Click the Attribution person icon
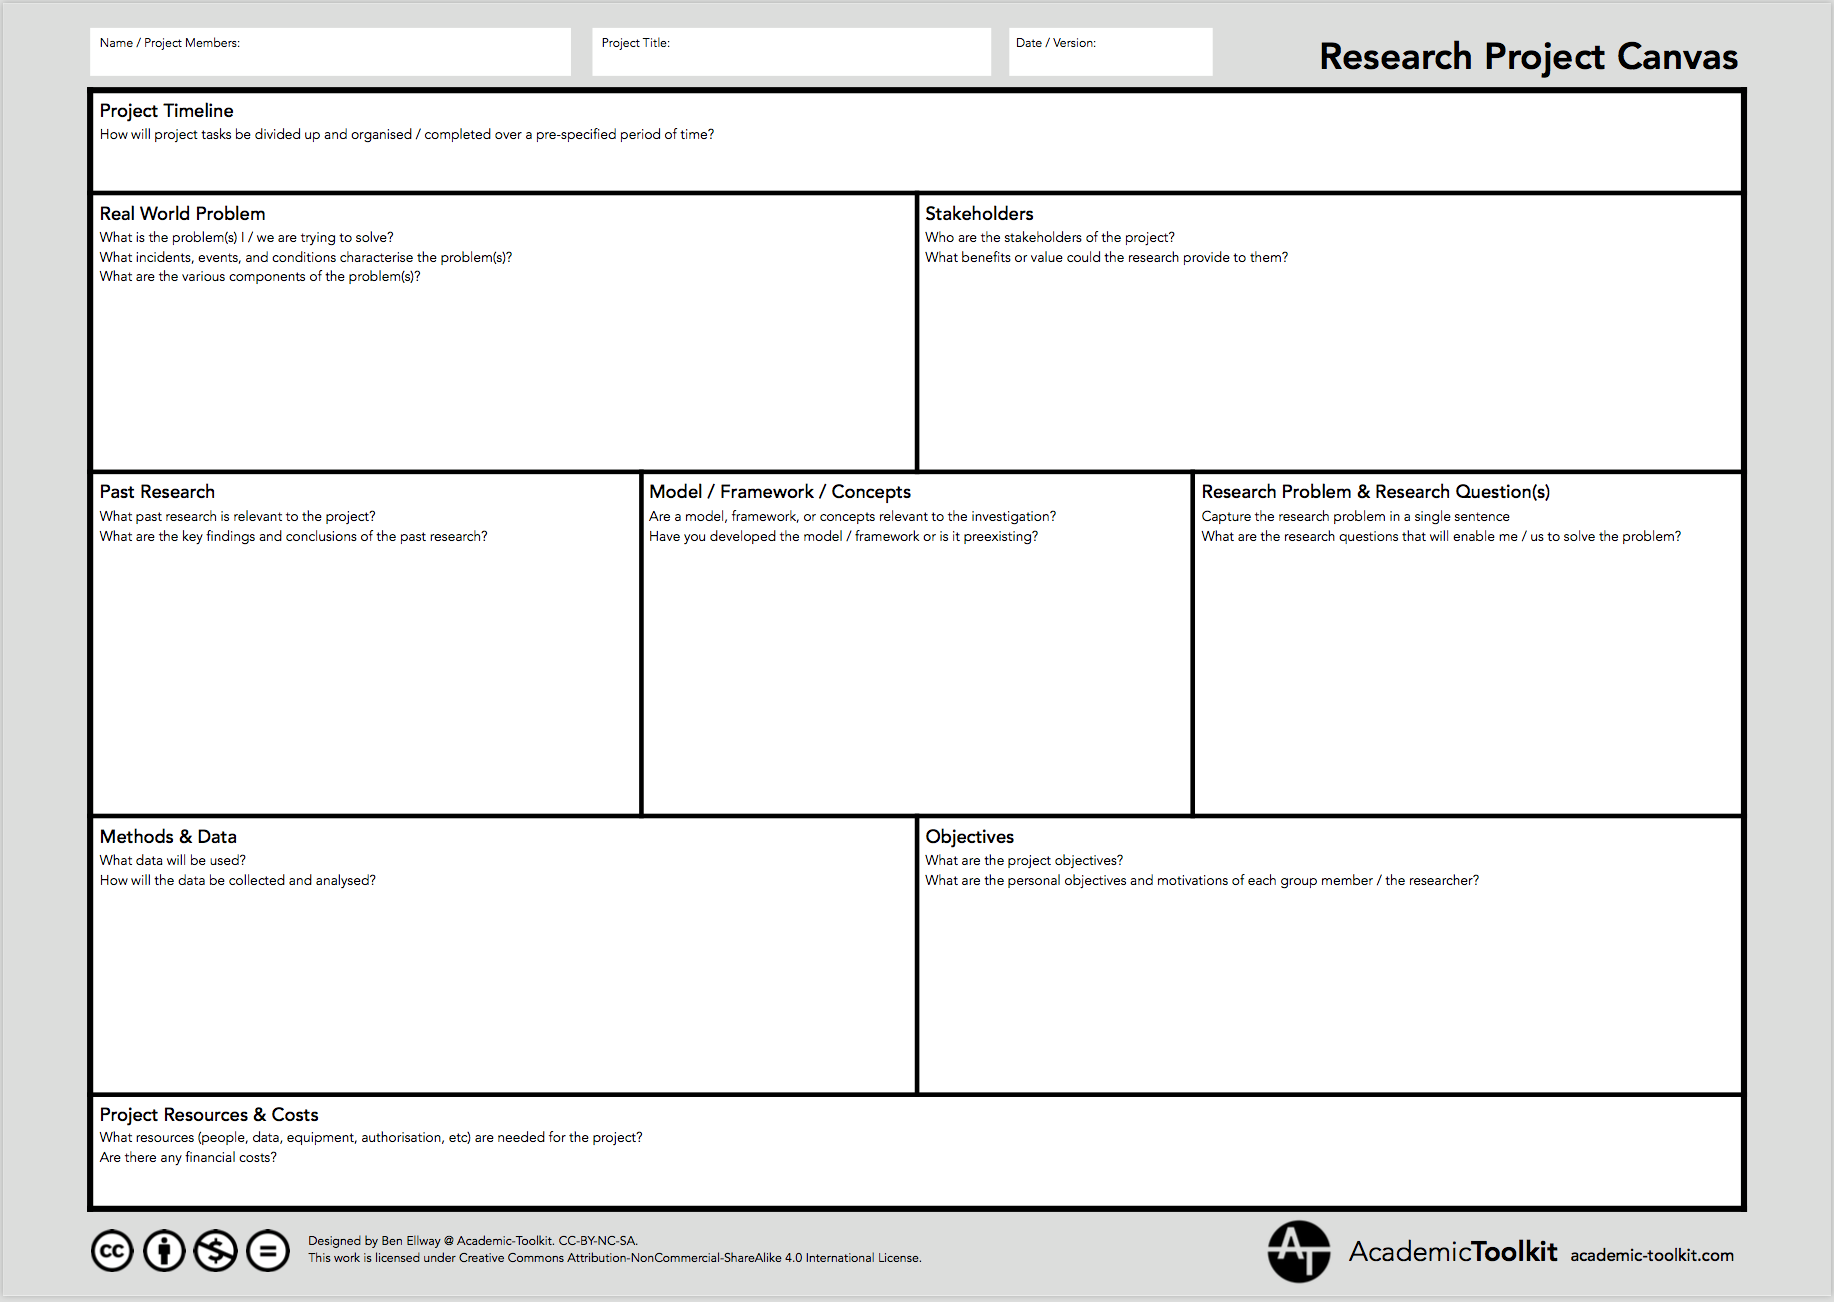Viewport: 1834px width, 1302px height. [164, 1251]
